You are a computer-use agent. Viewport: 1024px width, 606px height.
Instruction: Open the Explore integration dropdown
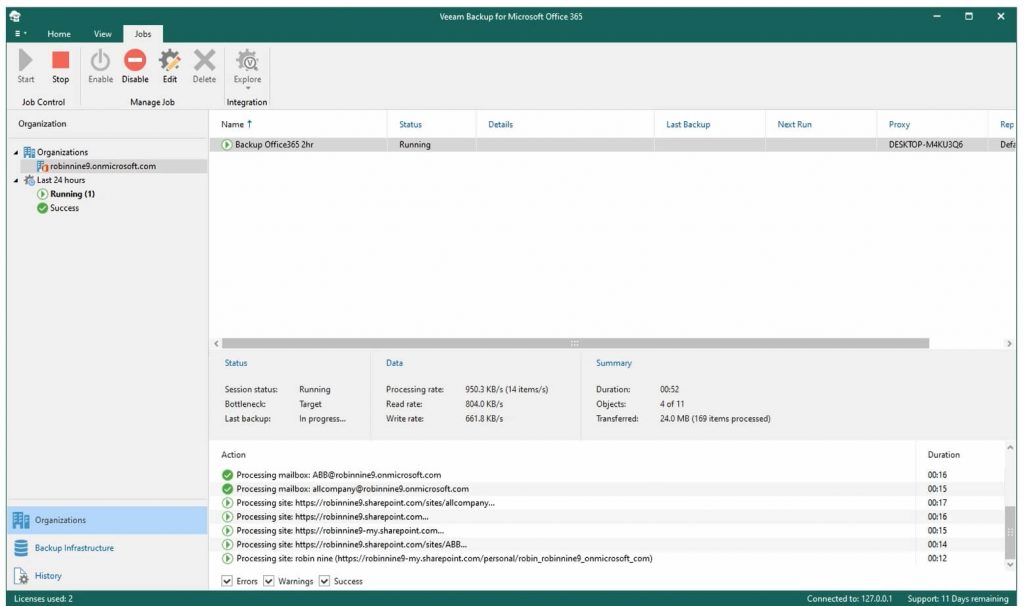click(247, 69)
